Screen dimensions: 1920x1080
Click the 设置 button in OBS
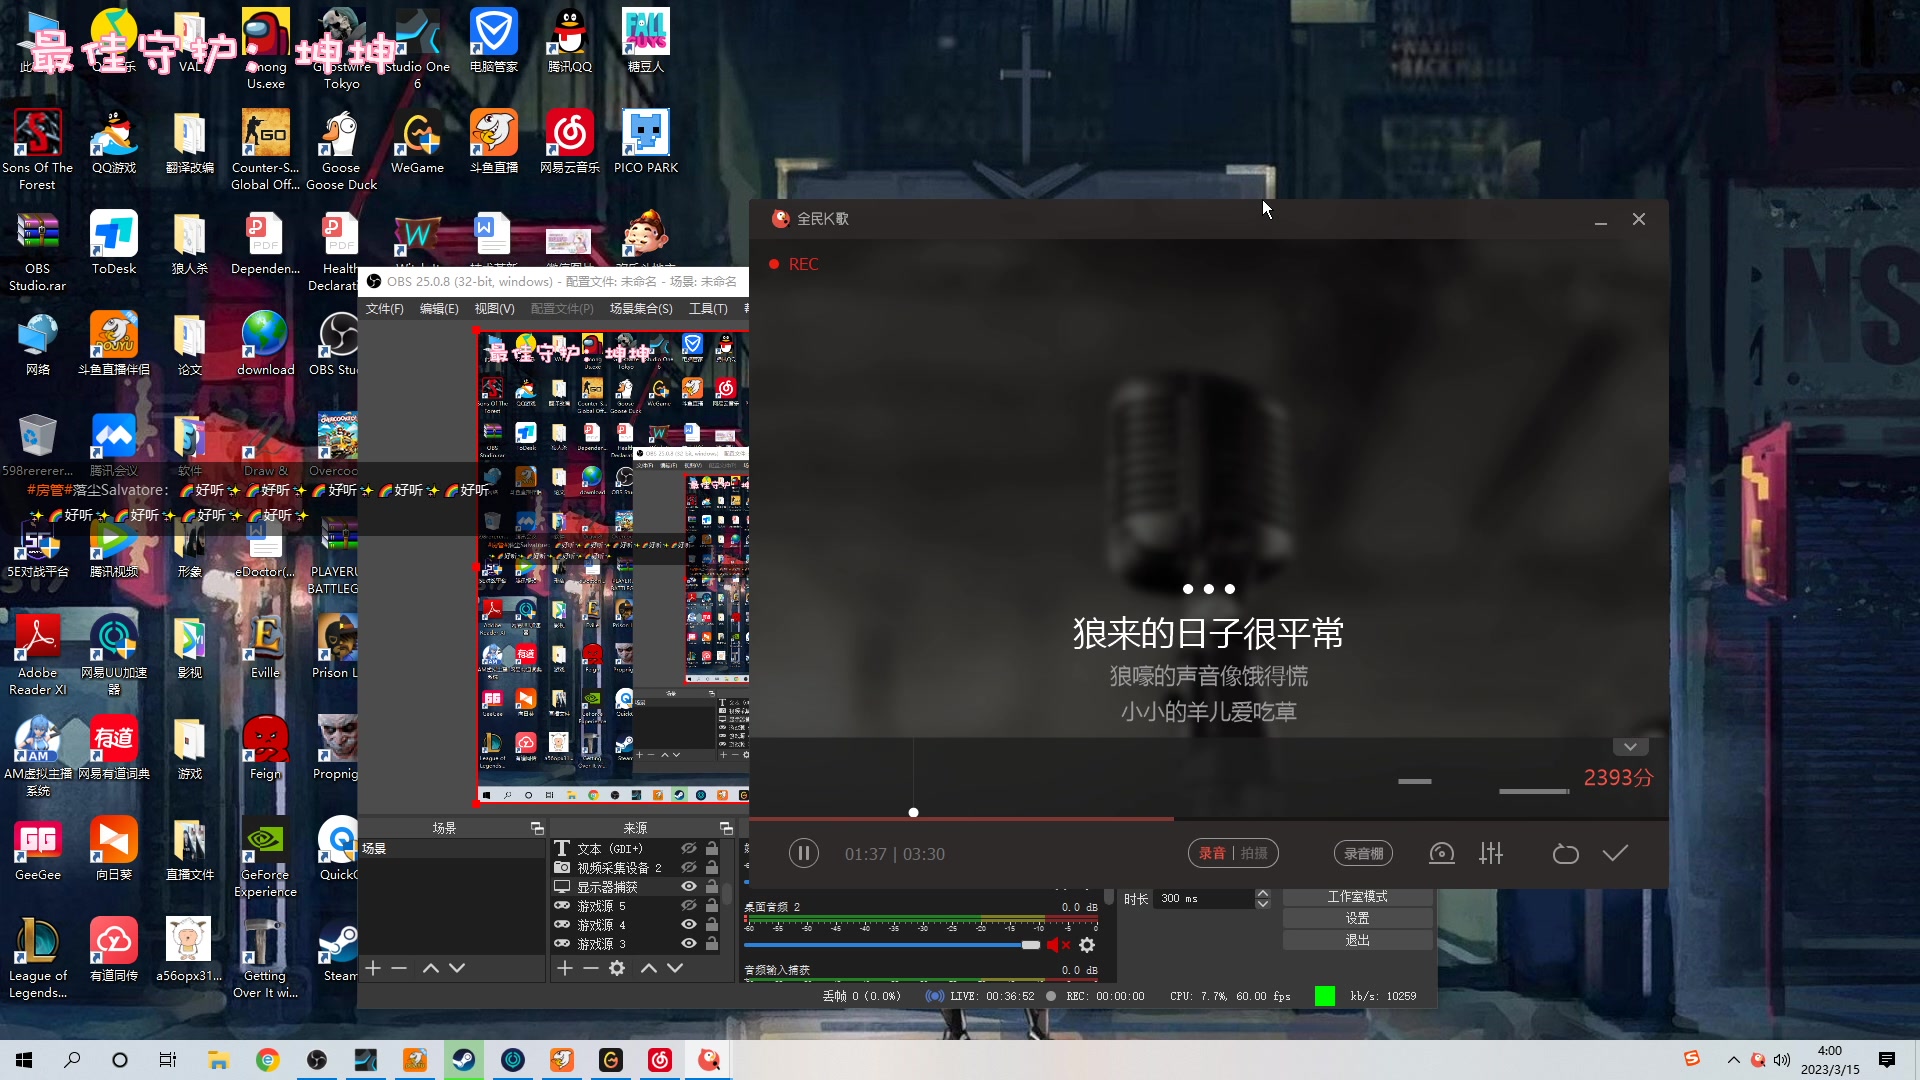[1357, 917]
